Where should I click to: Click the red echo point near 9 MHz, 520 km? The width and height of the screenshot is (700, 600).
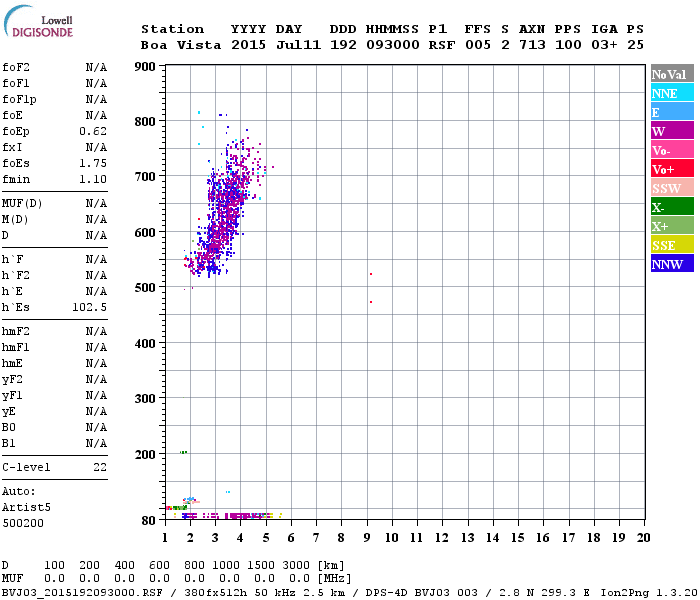click(371, 274)
